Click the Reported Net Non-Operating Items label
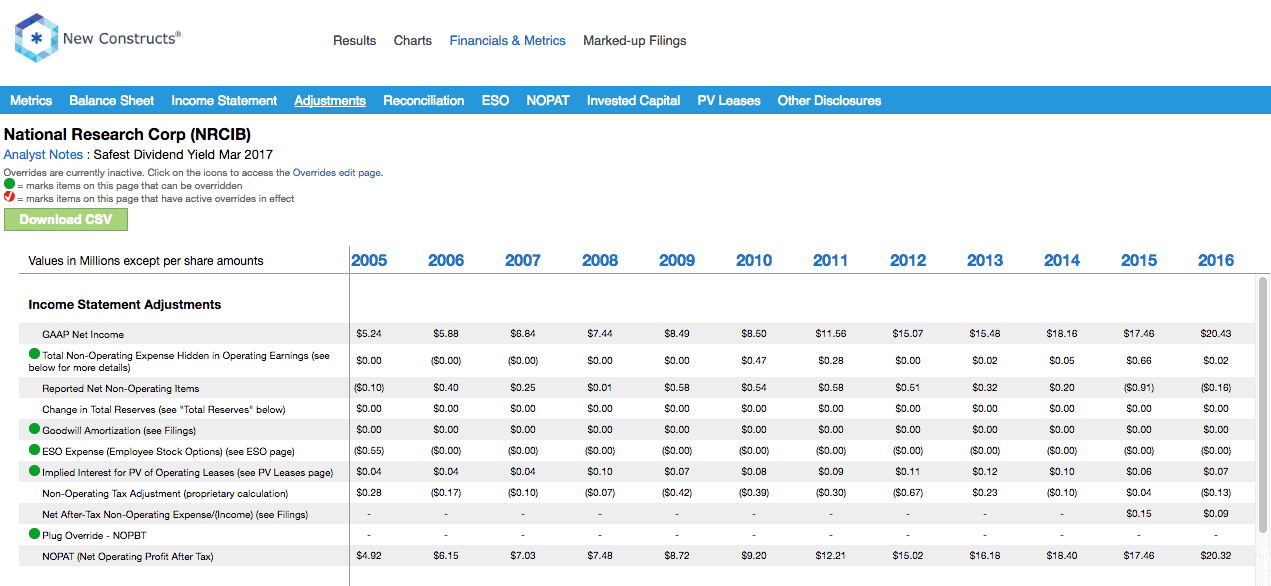The image size is (1271, 586). 121,388
